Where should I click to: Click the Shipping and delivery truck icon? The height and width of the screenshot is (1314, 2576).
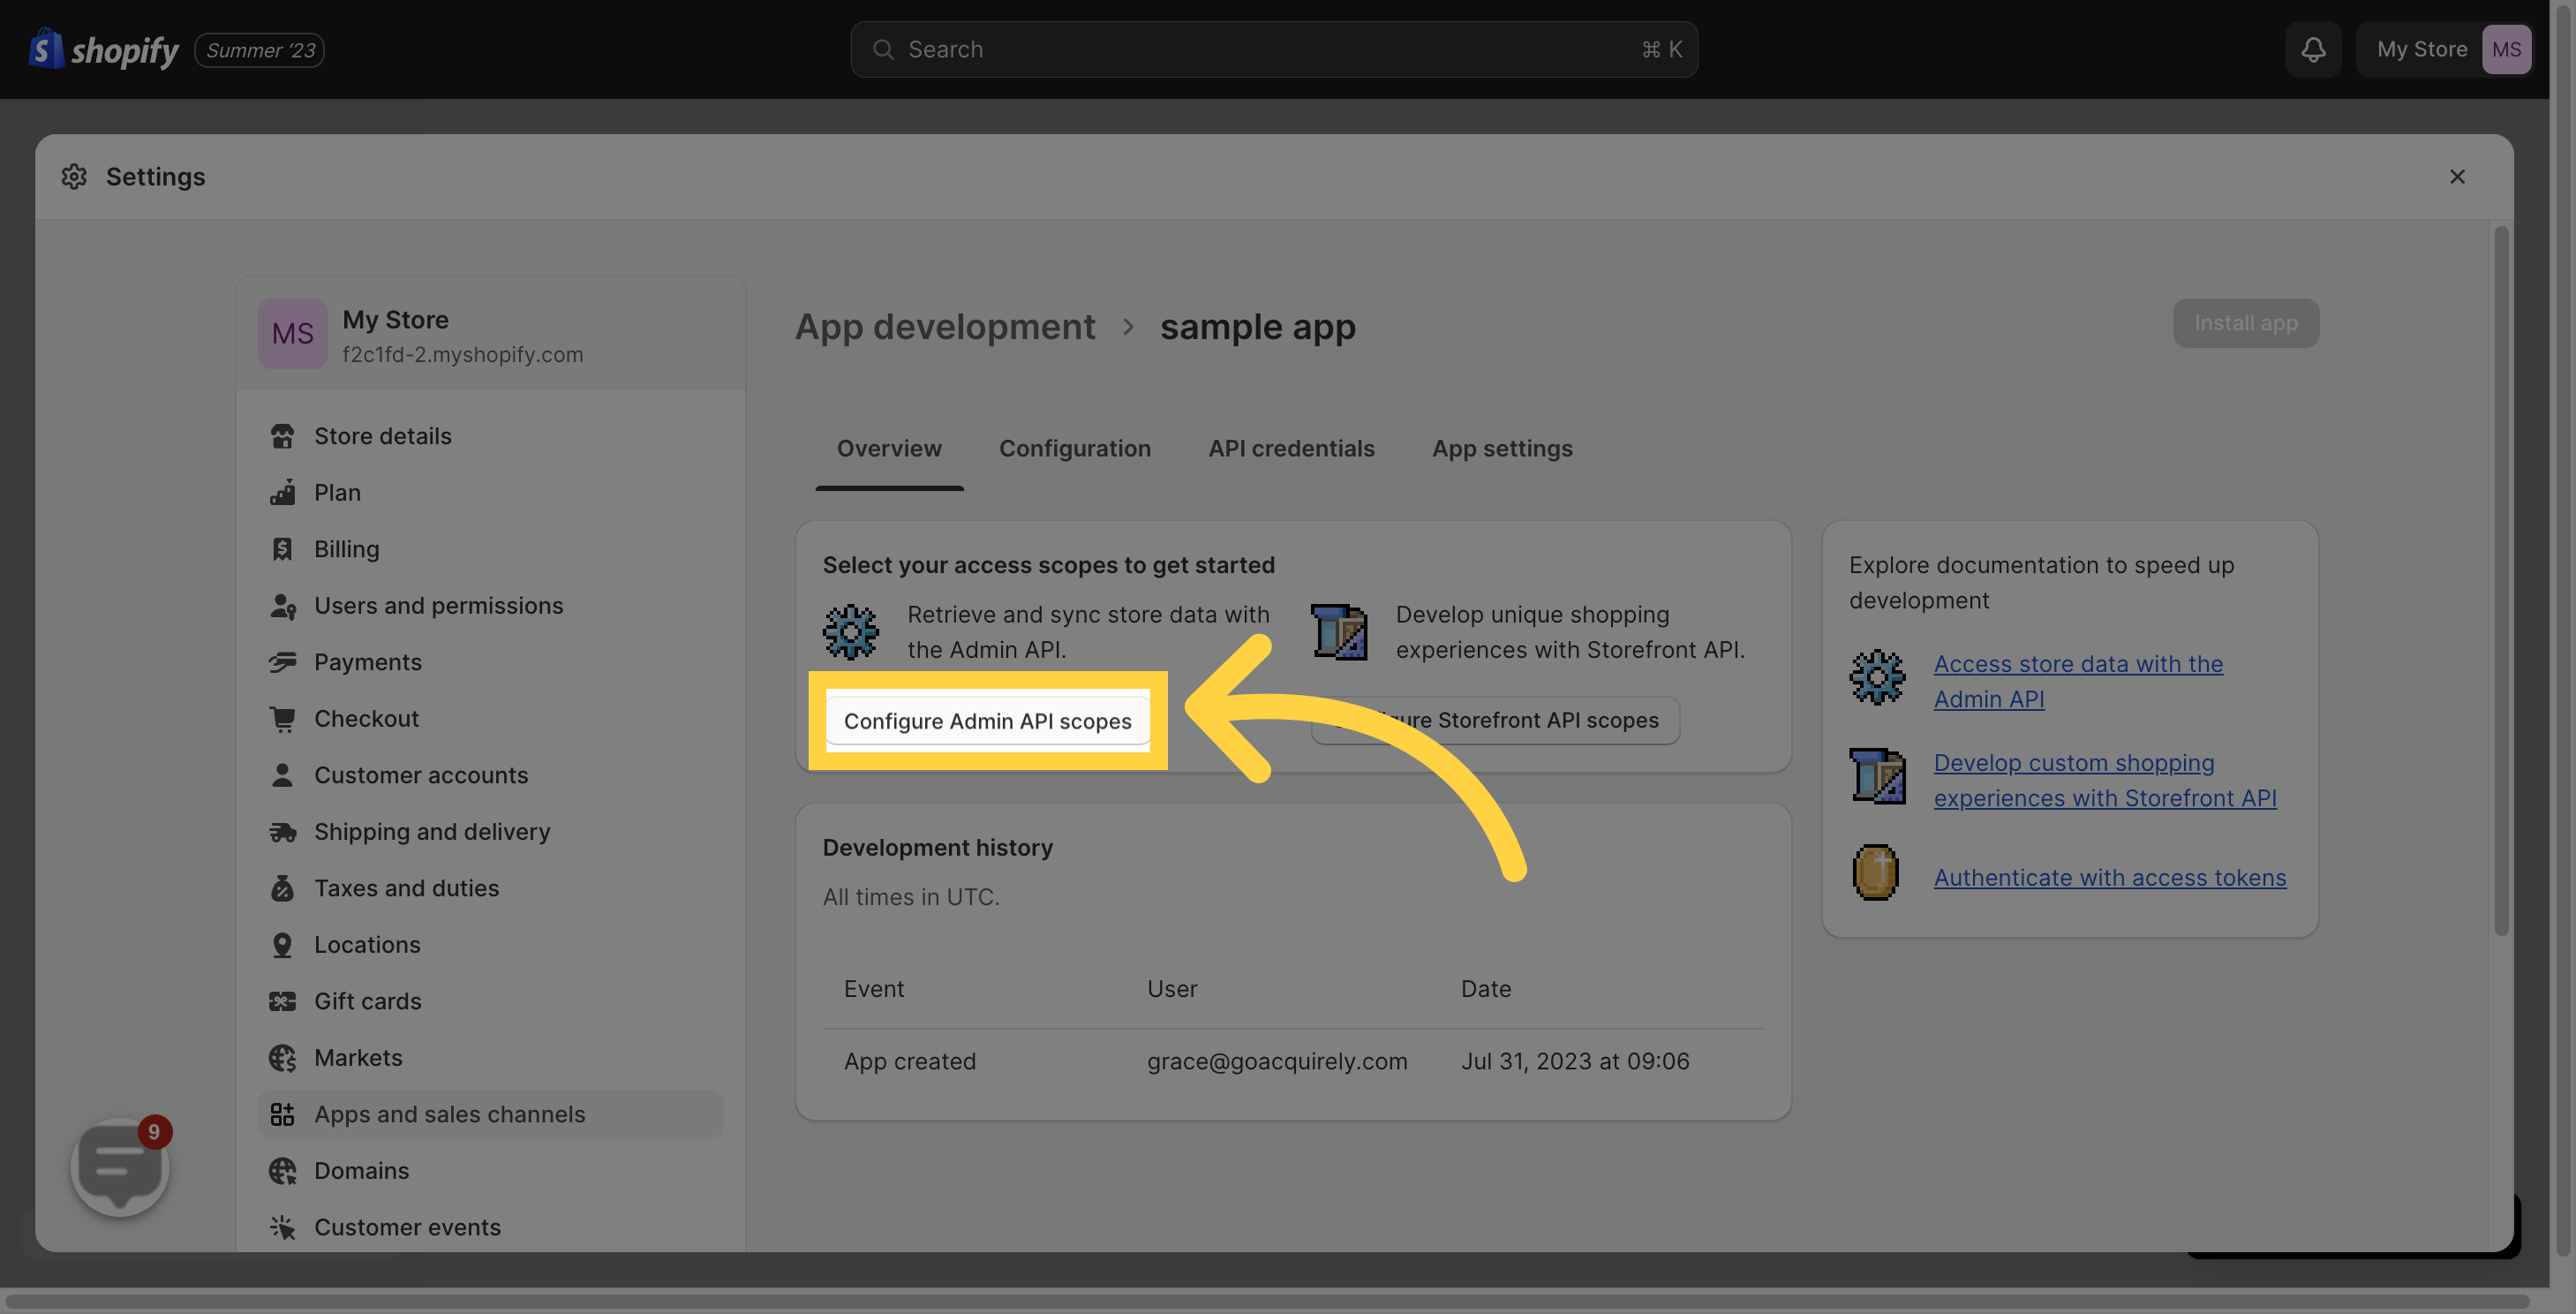(282, 831)
